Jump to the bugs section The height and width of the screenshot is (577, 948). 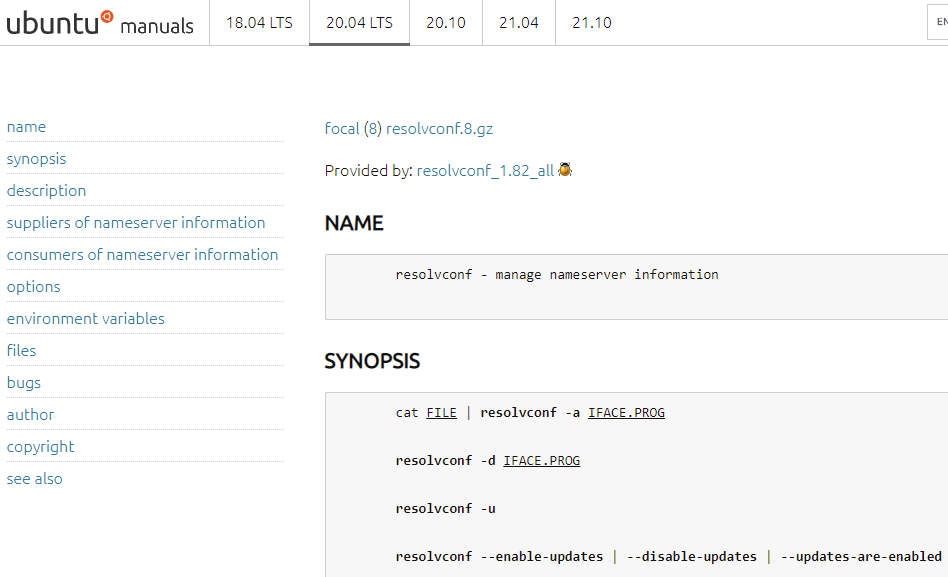pyautogui.click(x=24, y=383)
